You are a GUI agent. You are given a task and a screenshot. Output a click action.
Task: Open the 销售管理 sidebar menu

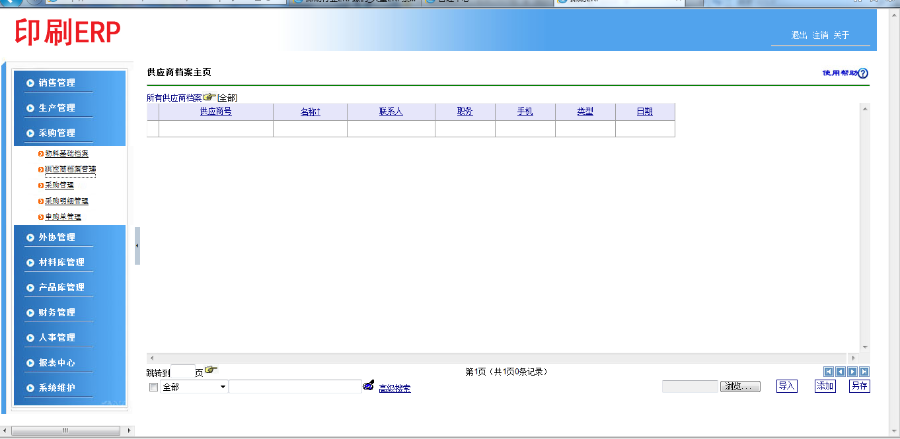click(57, 83)
